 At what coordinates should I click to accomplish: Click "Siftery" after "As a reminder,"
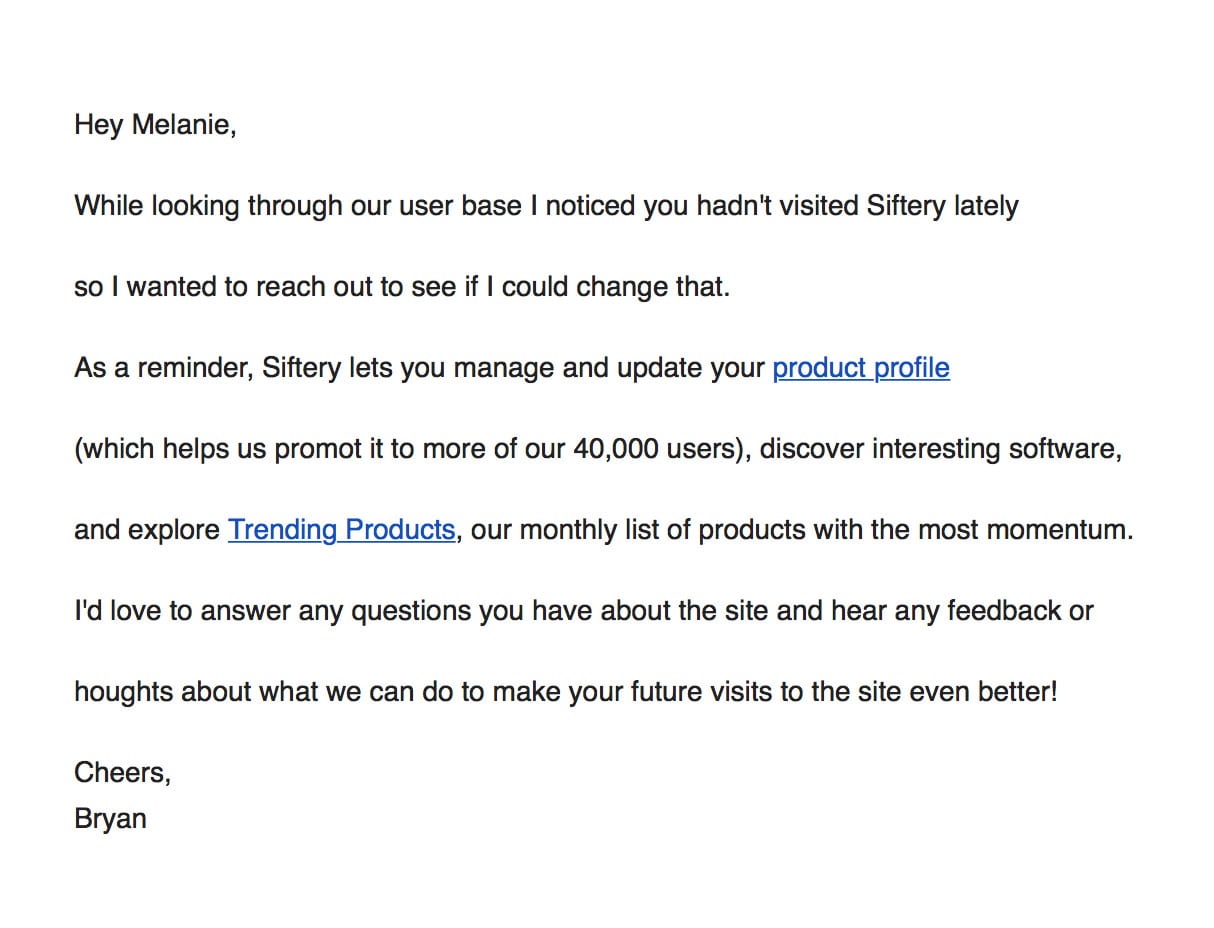point(301,368)
